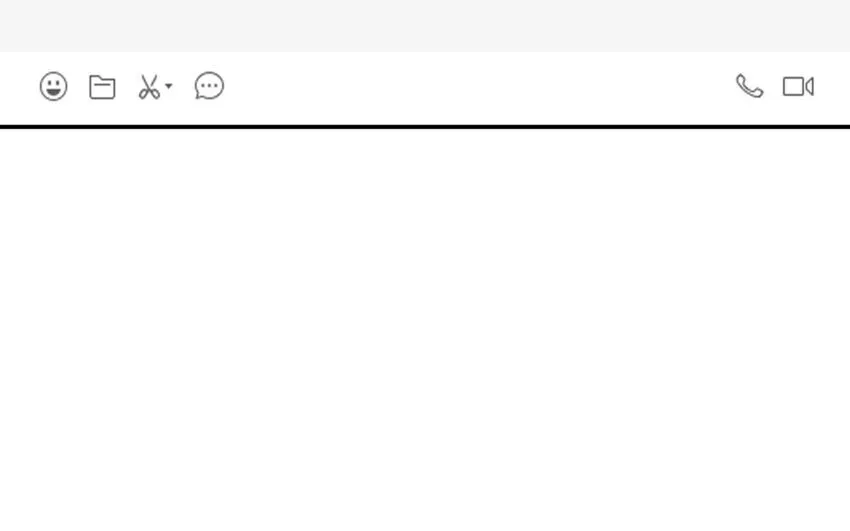Launch video chat using camcorder icon
Viewport: 850px width, 531px height.
(798, 87)
